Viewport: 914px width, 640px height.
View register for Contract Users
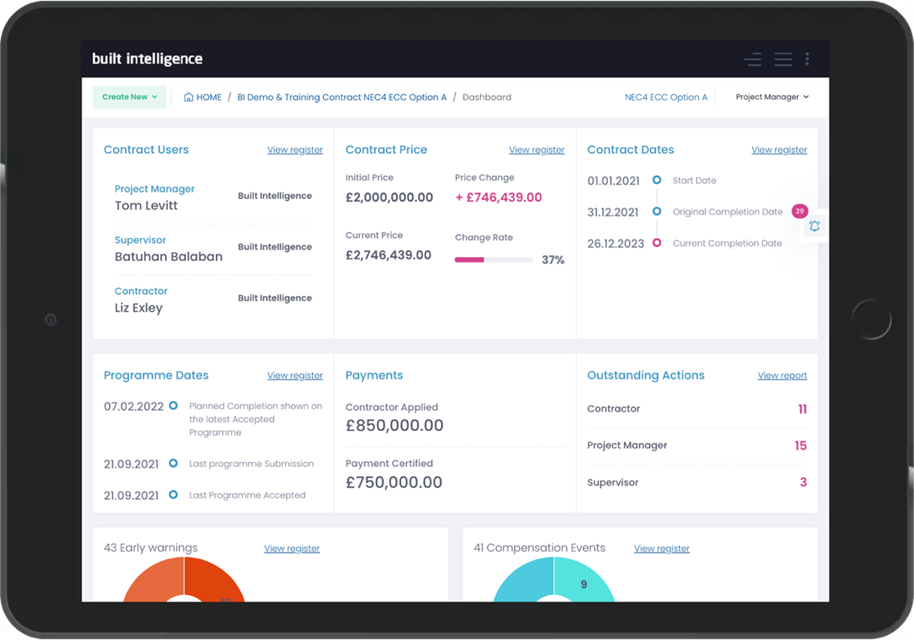point(295,150)
